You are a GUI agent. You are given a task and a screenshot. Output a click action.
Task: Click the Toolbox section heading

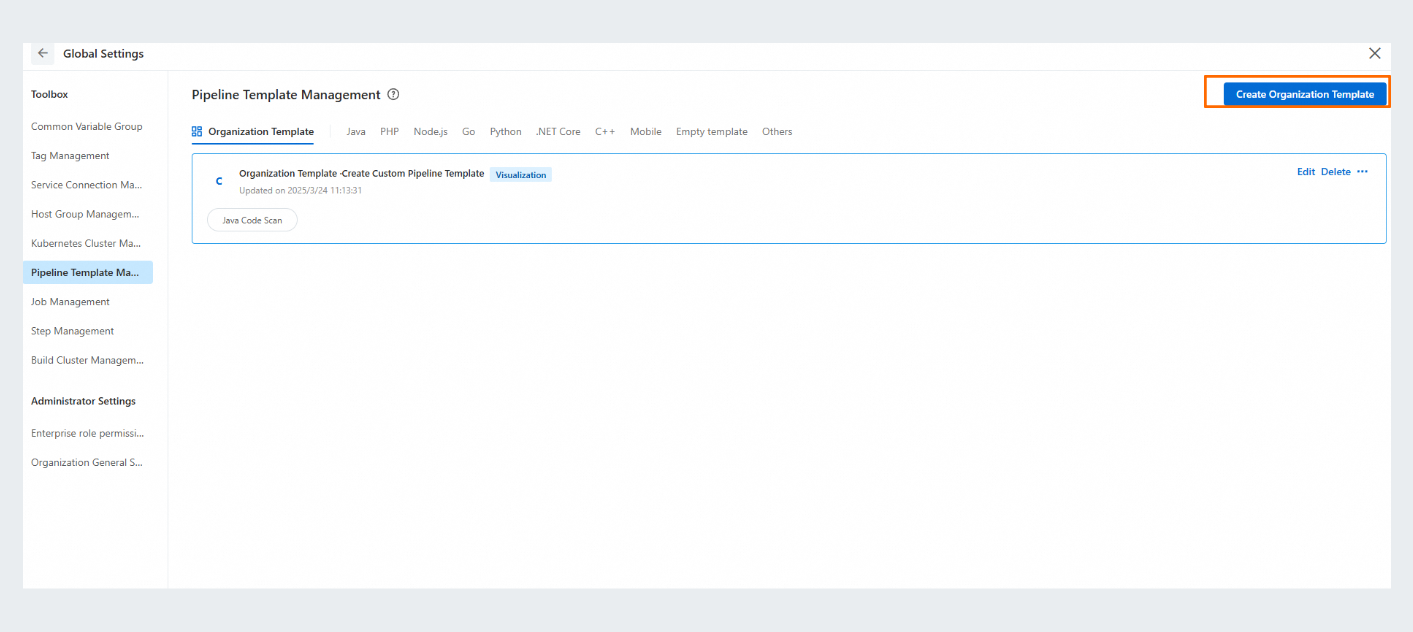(x=50, y=94)
